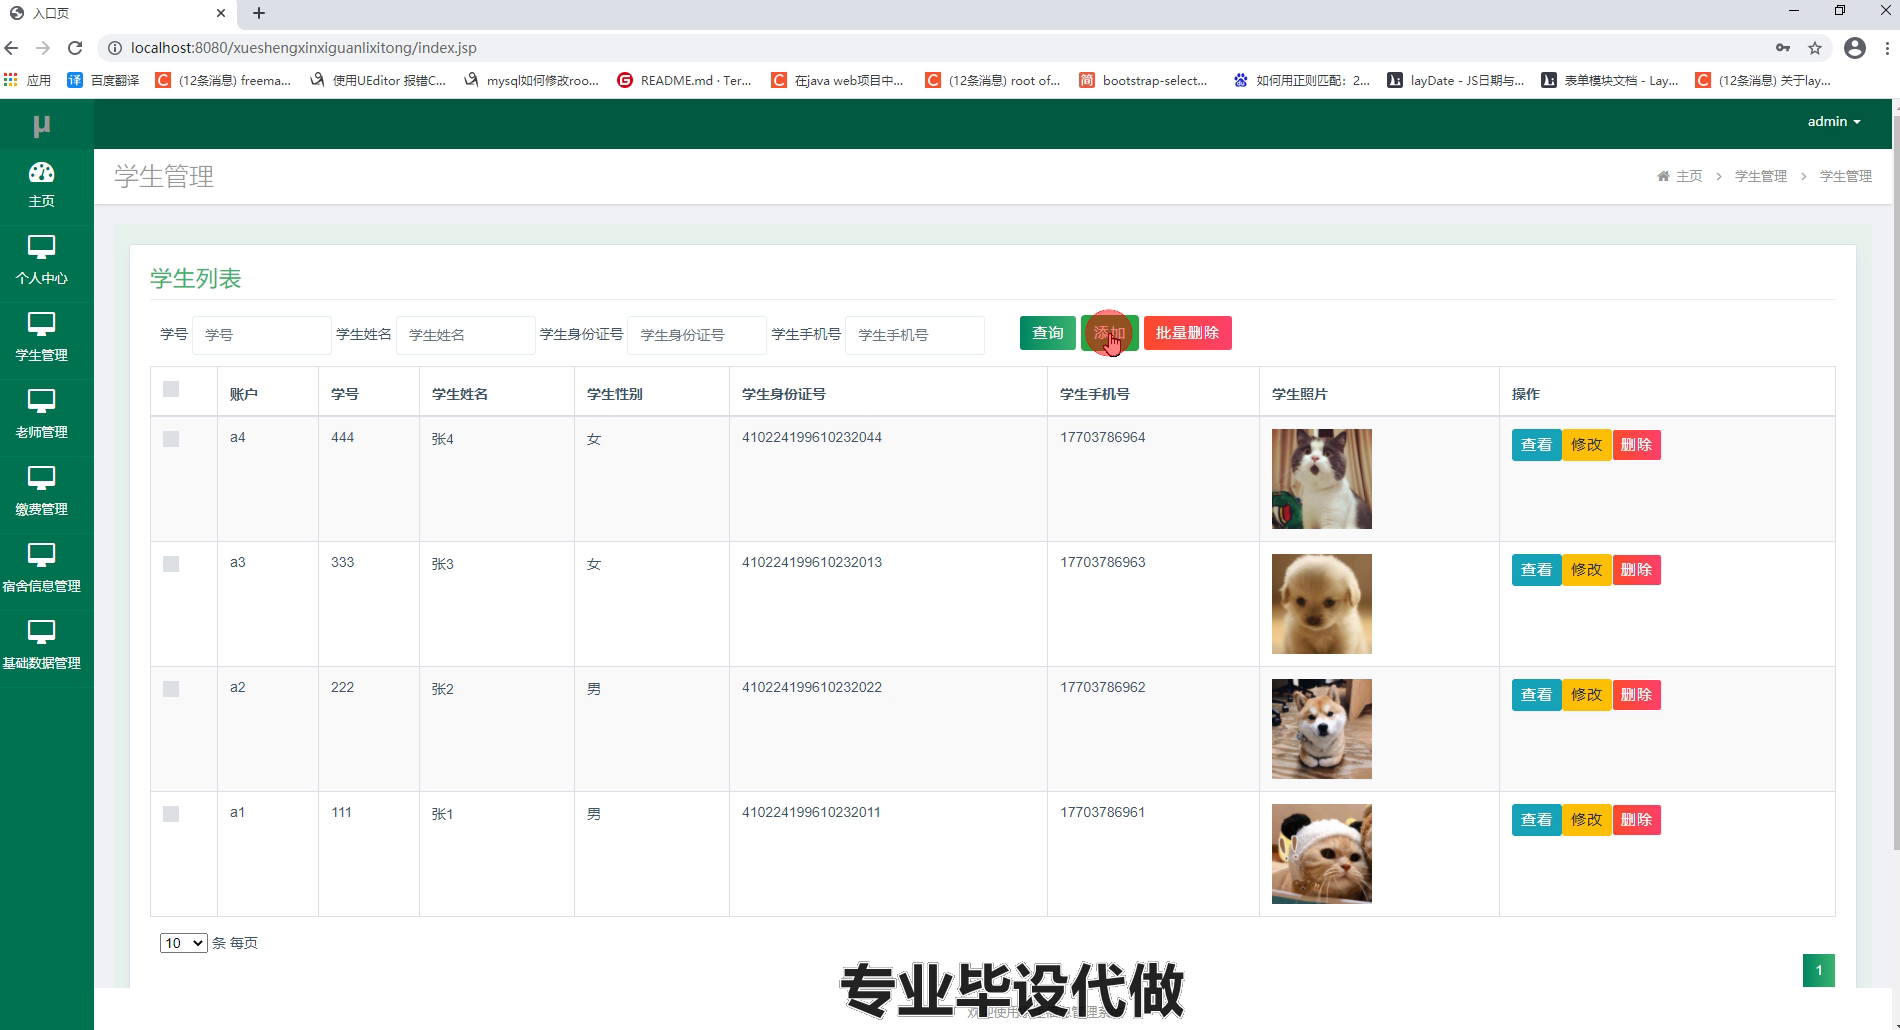Open 个人中心 monitor icon in sidebar

(41, 247)
